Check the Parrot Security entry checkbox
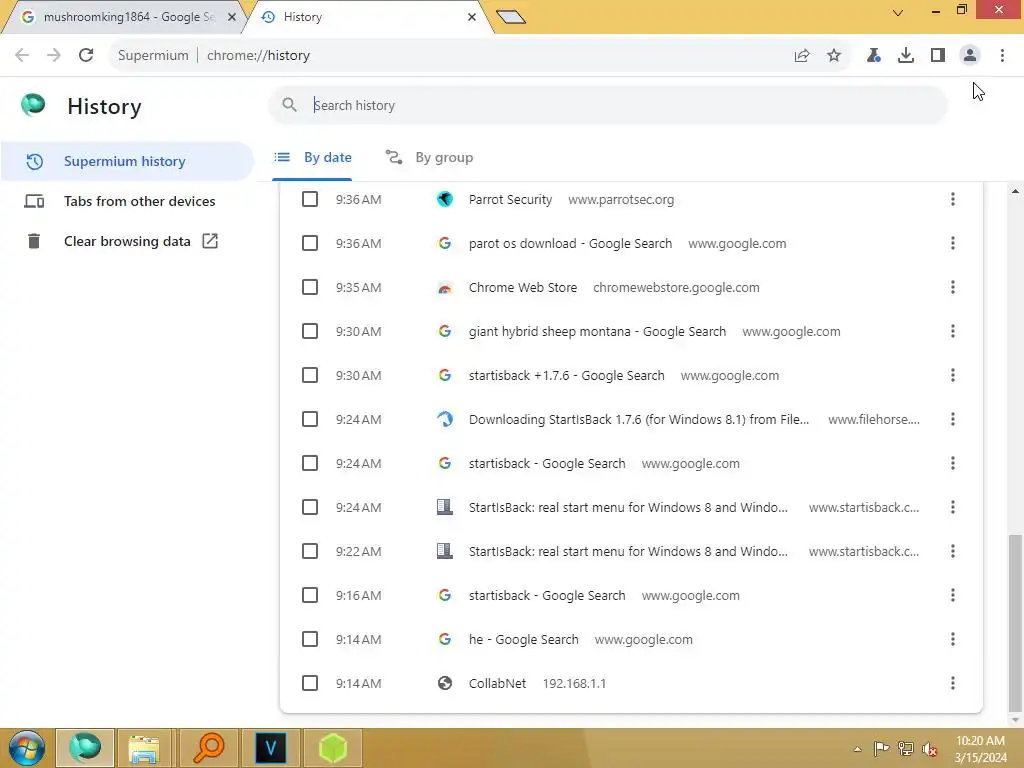Viewport: 1024px width, 768px height. click(310, 199)
